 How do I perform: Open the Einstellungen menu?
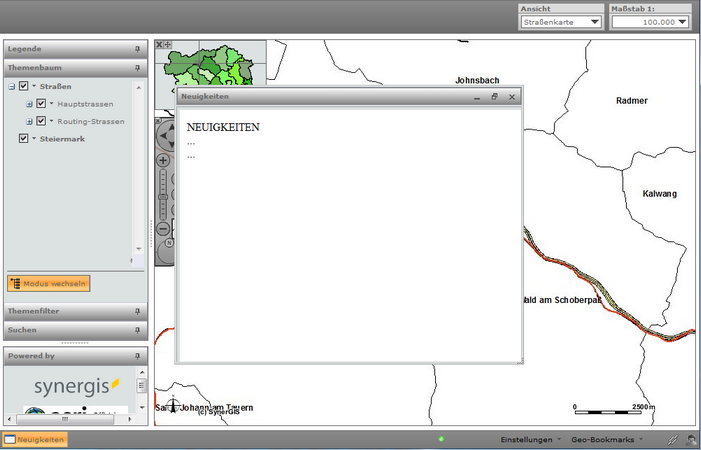click(x=530, y=440)
